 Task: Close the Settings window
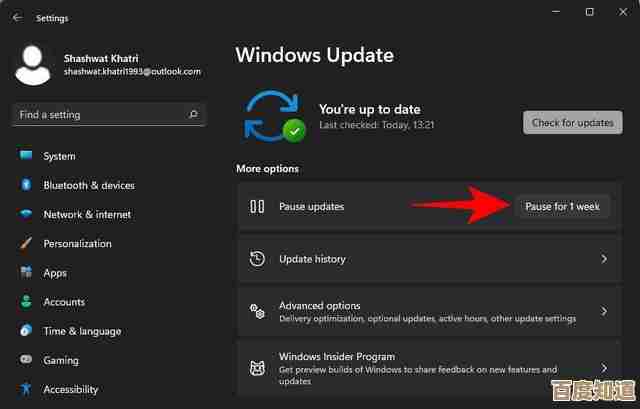623,12
